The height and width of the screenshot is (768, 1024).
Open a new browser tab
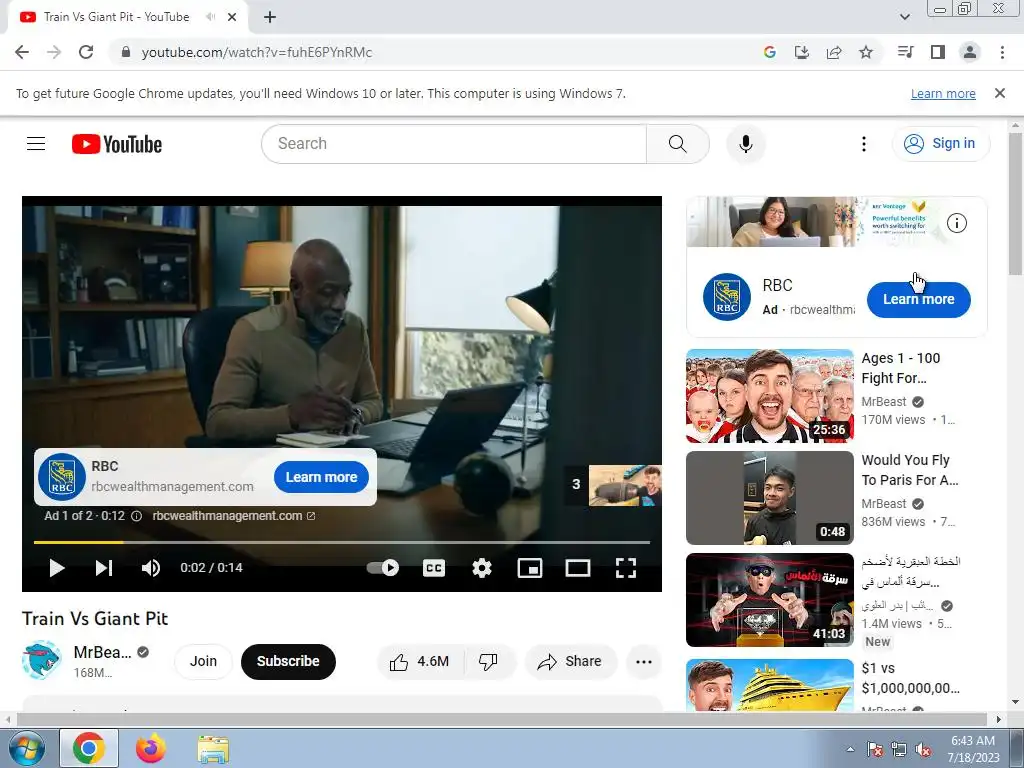tap(270, 17)
